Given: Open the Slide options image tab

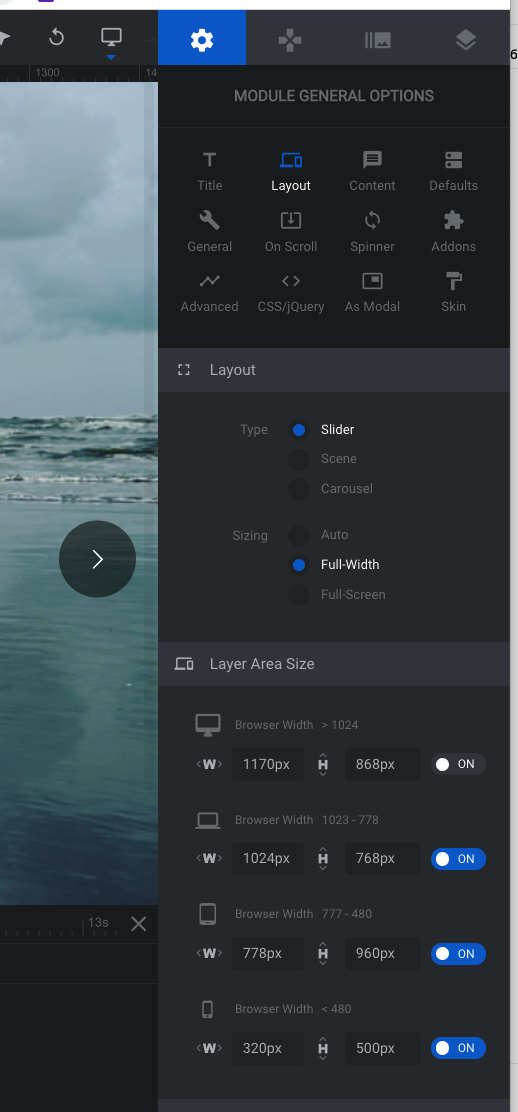Looking at the screenshot, I should click(378, 40).
